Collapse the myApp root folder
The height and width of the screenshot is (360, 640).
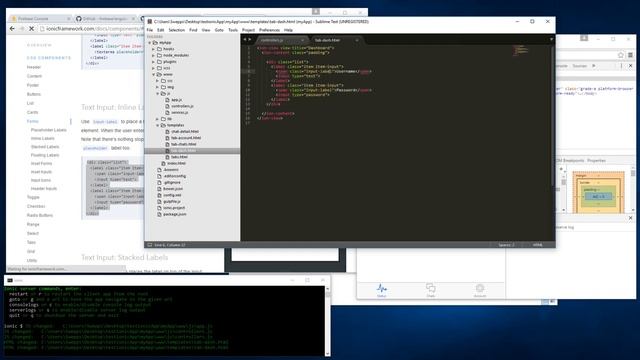coord(150,42)
